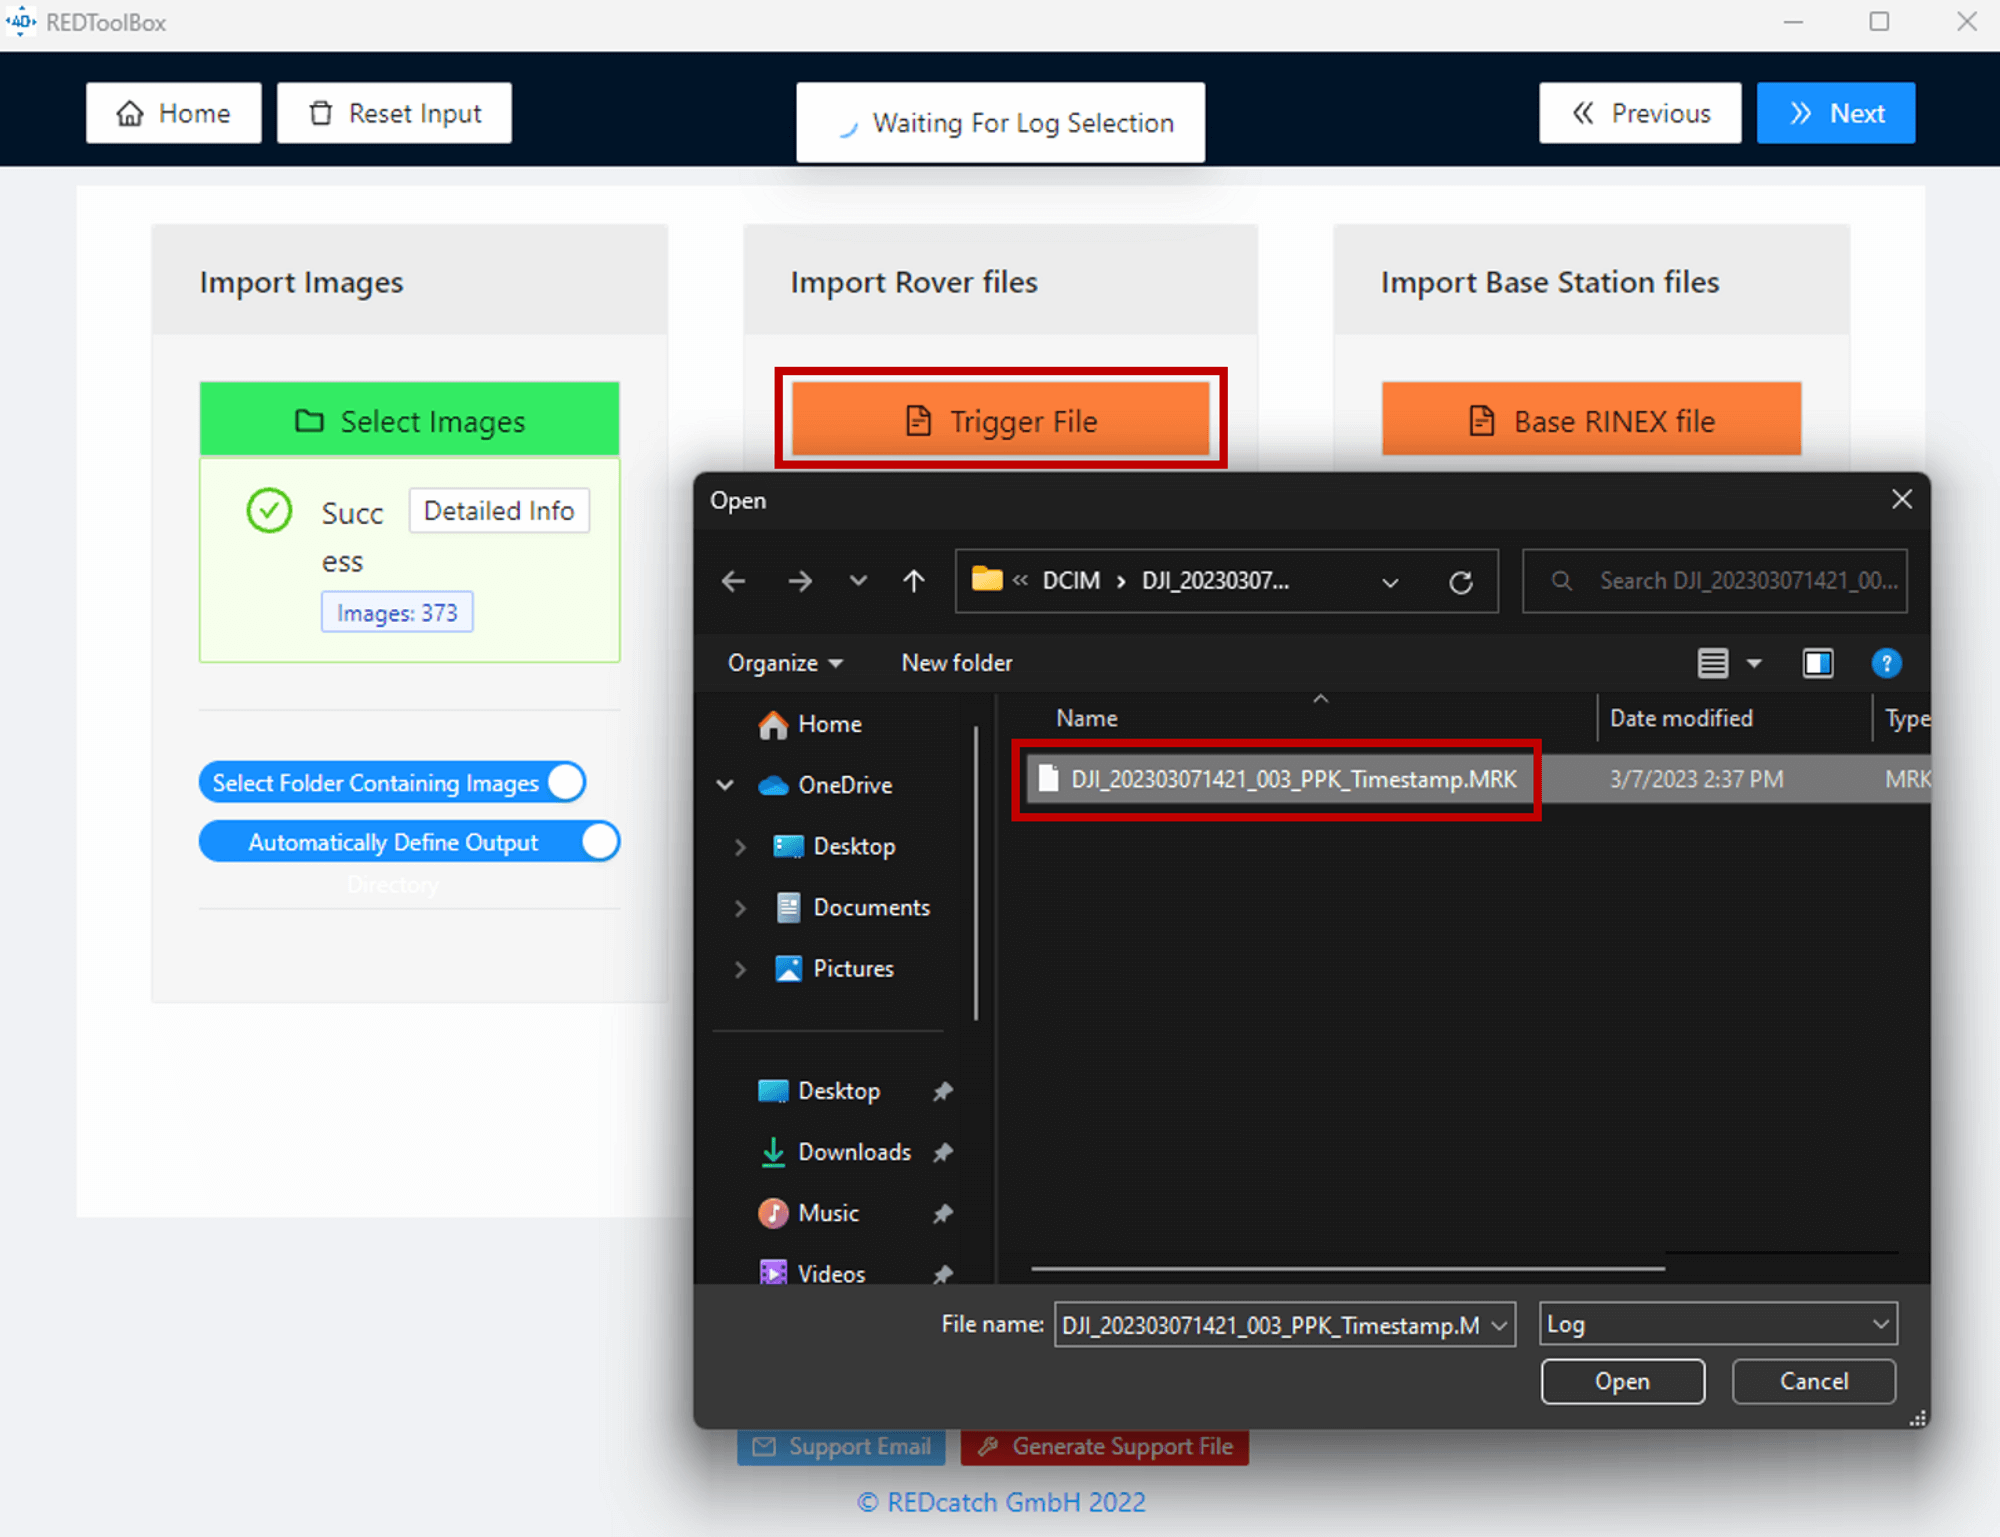Collapse the OneDrive tree item

[x=725, y=785]
